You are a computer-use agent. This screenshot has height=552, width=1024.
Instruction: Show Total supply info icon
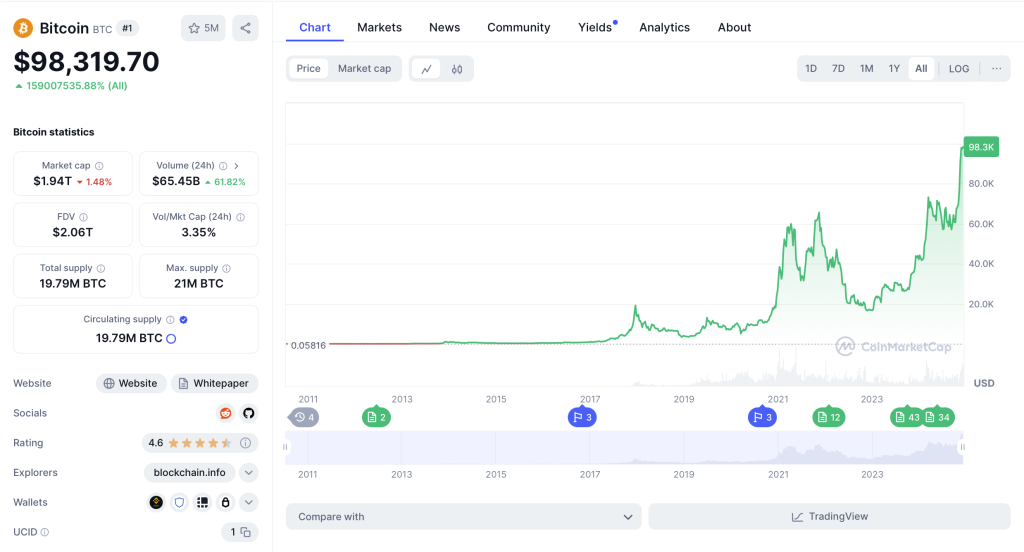(101, 268)
